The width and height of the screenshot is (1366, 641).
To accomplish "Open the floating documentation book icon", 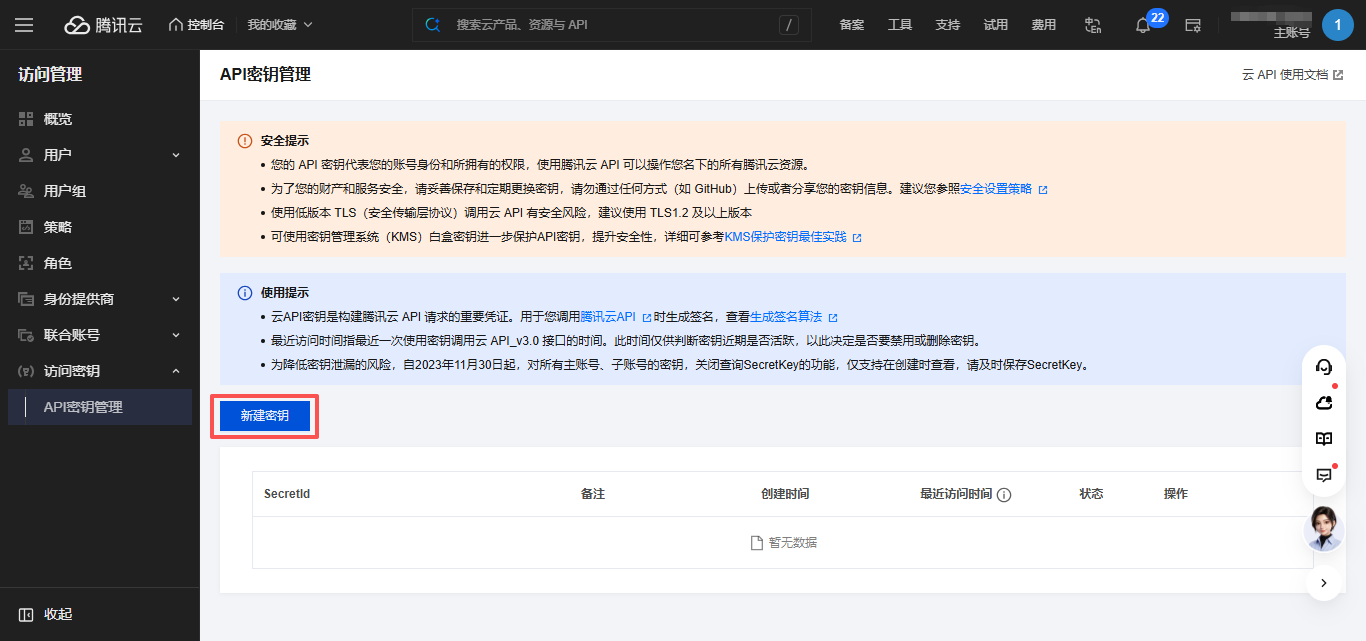I will pyautogui.click(x=1324, y=439).
